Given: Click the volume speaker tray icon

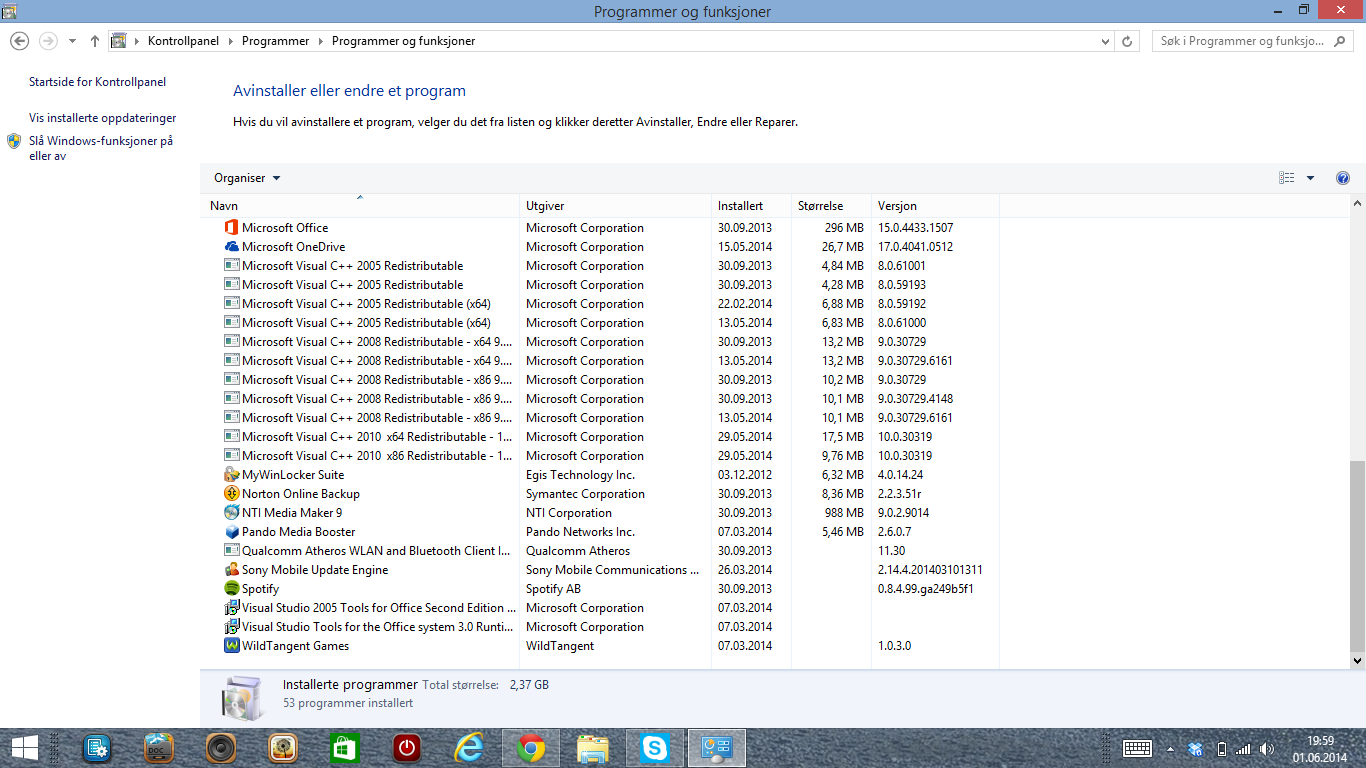Looking at the screenshot, I should click(x=1267, y=749).
